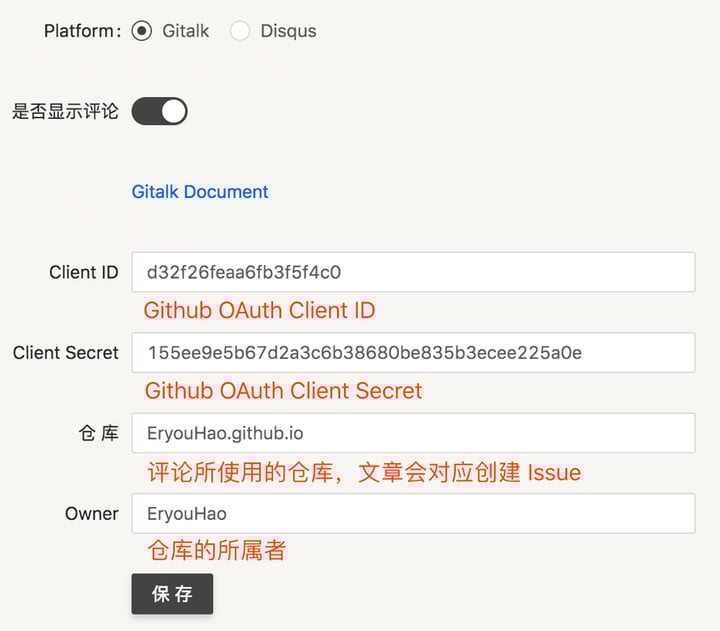Click the 是否显示评论 label
720x631 pixels.
pyautogui.click(x=65, y=111)
